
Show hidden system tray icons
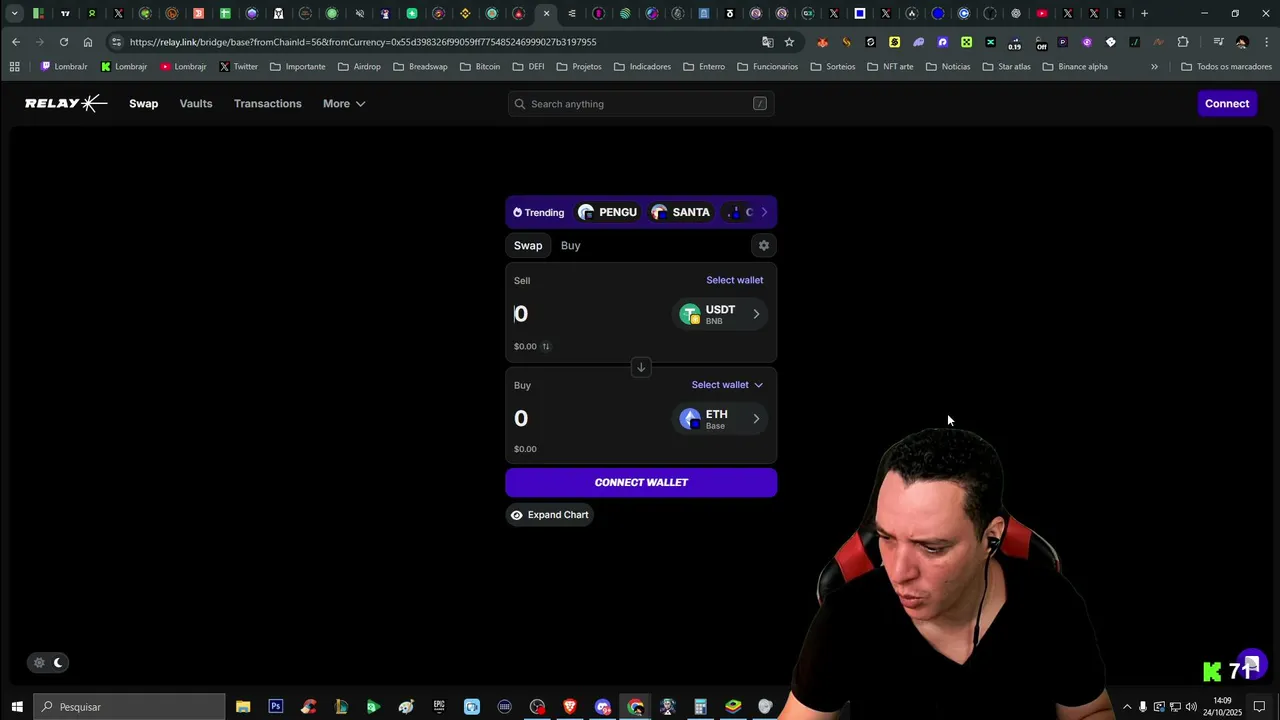click(1127, 707)
